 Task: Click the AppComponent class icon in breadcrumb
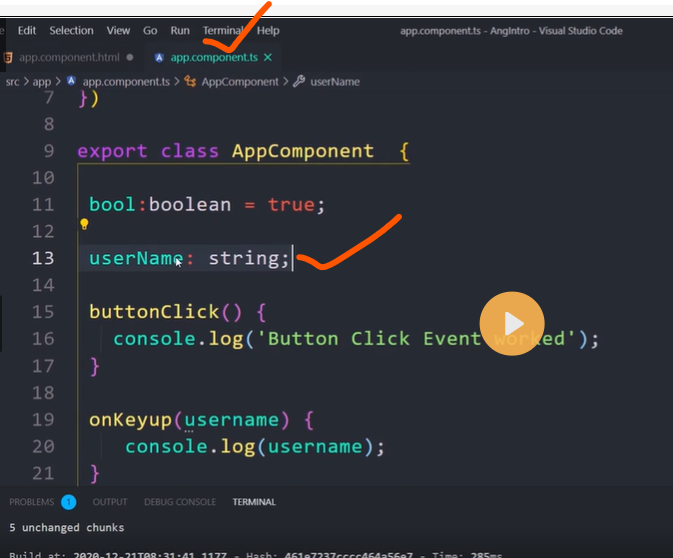click(192, 82)
